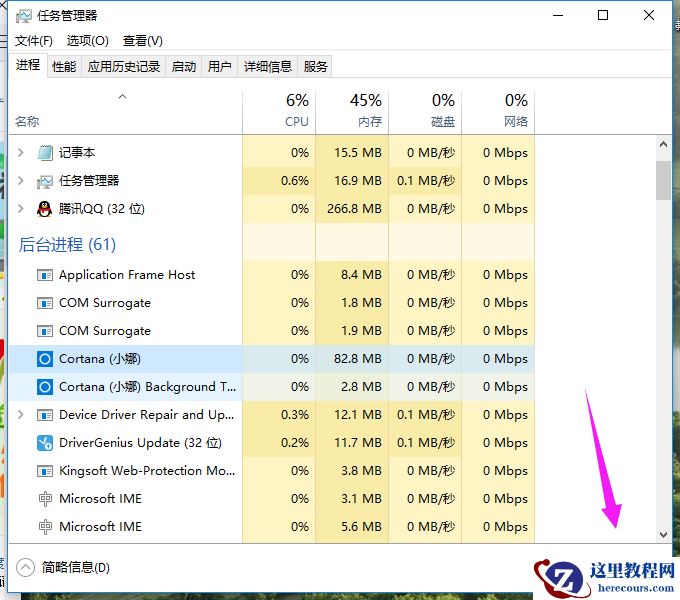The width and height of the screenshot is (680, 600).
Task: Select the Cortana (小娜) process name
Action: click(100, 359)
